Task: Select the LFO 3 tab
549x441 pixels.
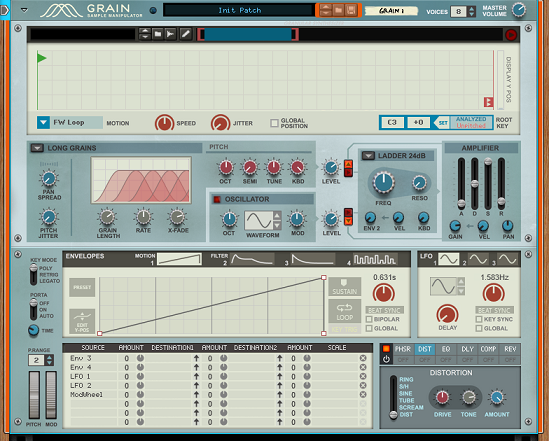Action: 507,259
